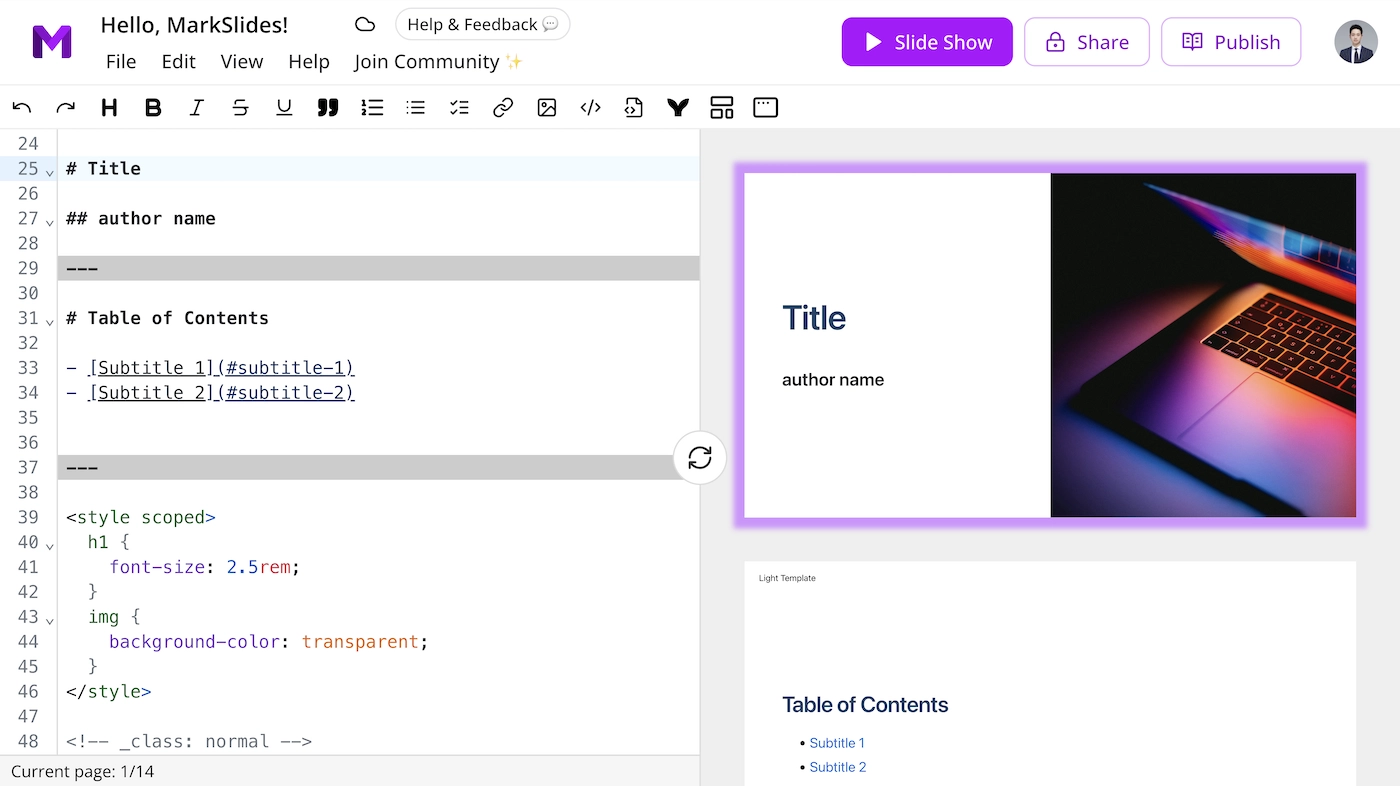
Task: Toggle bold formatting in the toolbar
Action: (153, 107)
